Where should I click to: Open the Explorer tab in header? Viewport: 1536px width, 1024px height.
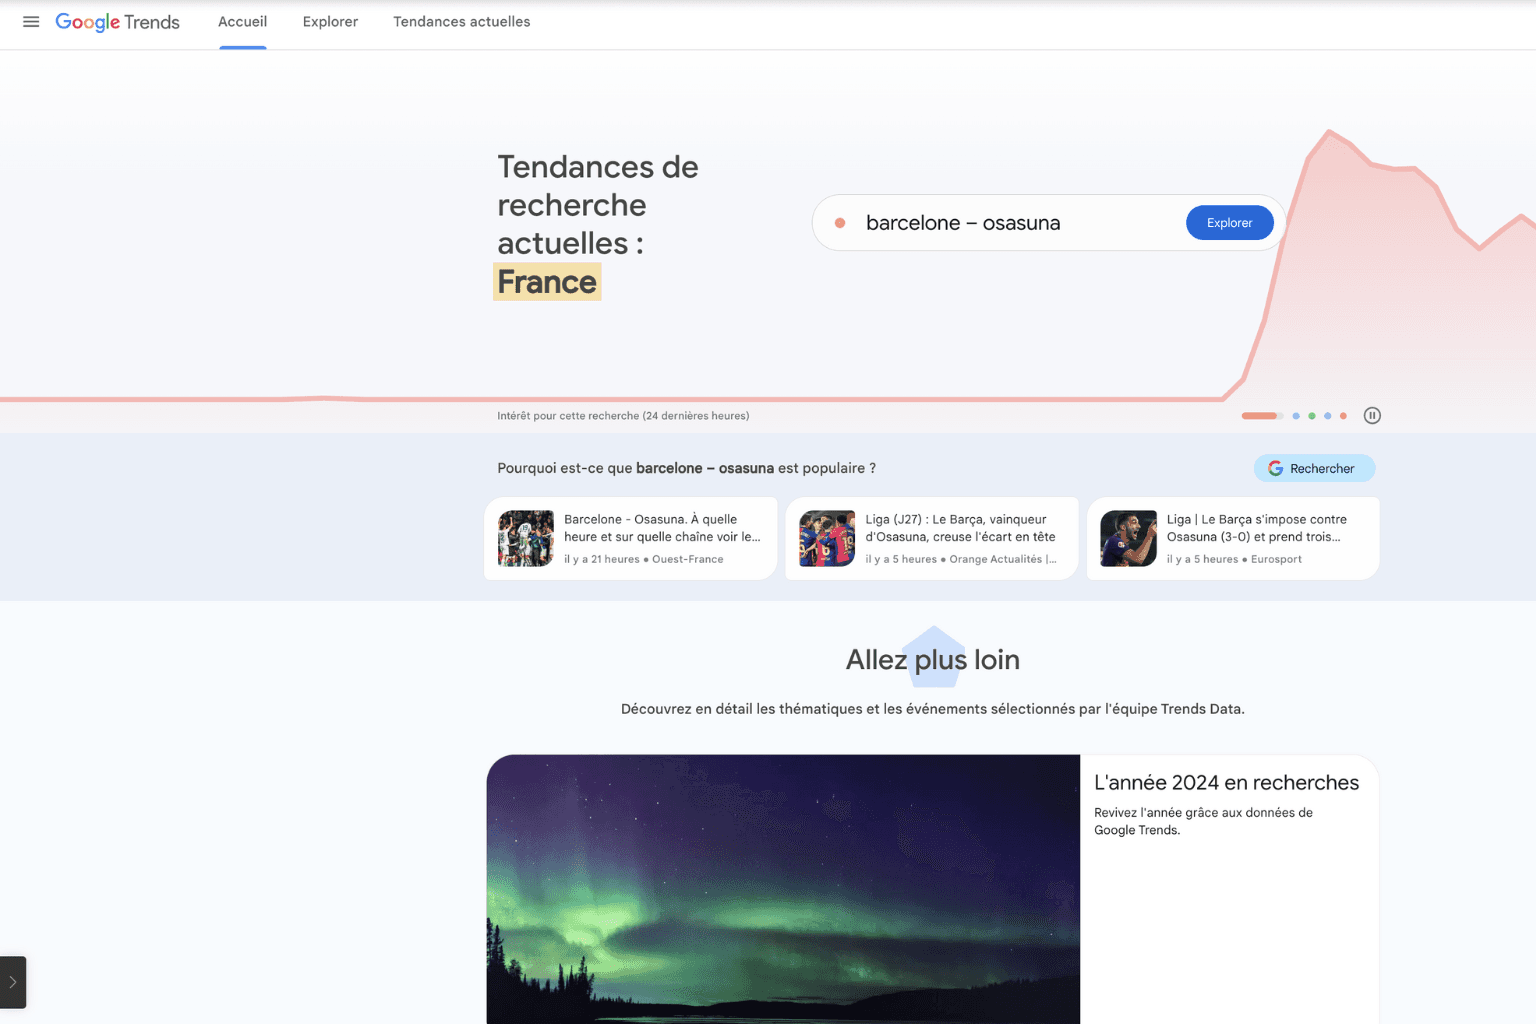coord(330,22)
